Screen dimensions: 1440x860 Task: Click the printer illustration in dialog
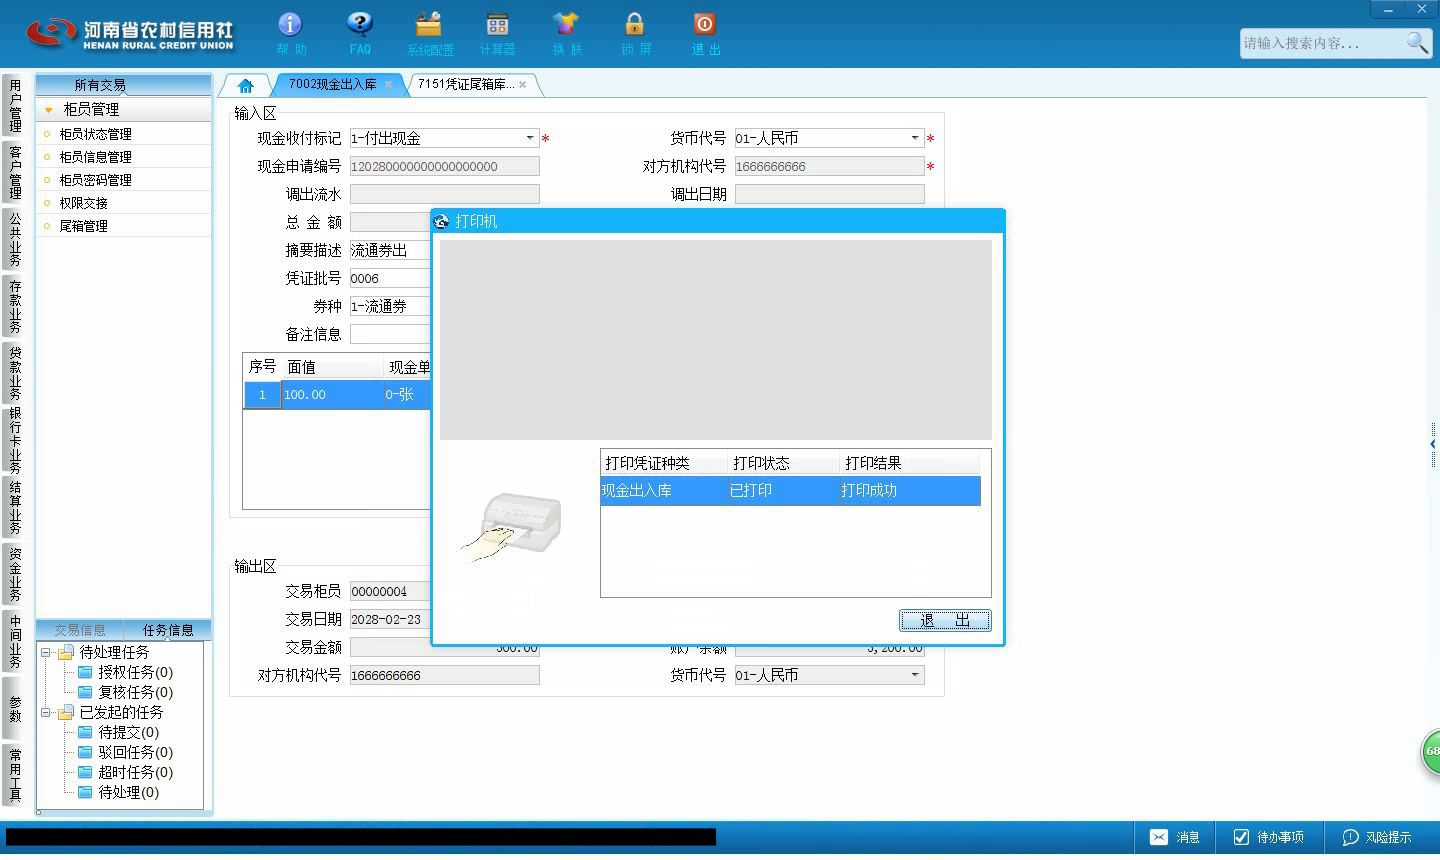tap(512, 527)
